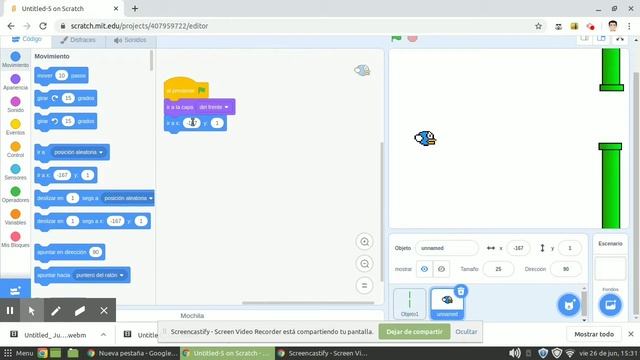Click the workspace horizontal scrollbar
Screen dimensions: 640x360
pyautogui.click(x=308, y=303)
